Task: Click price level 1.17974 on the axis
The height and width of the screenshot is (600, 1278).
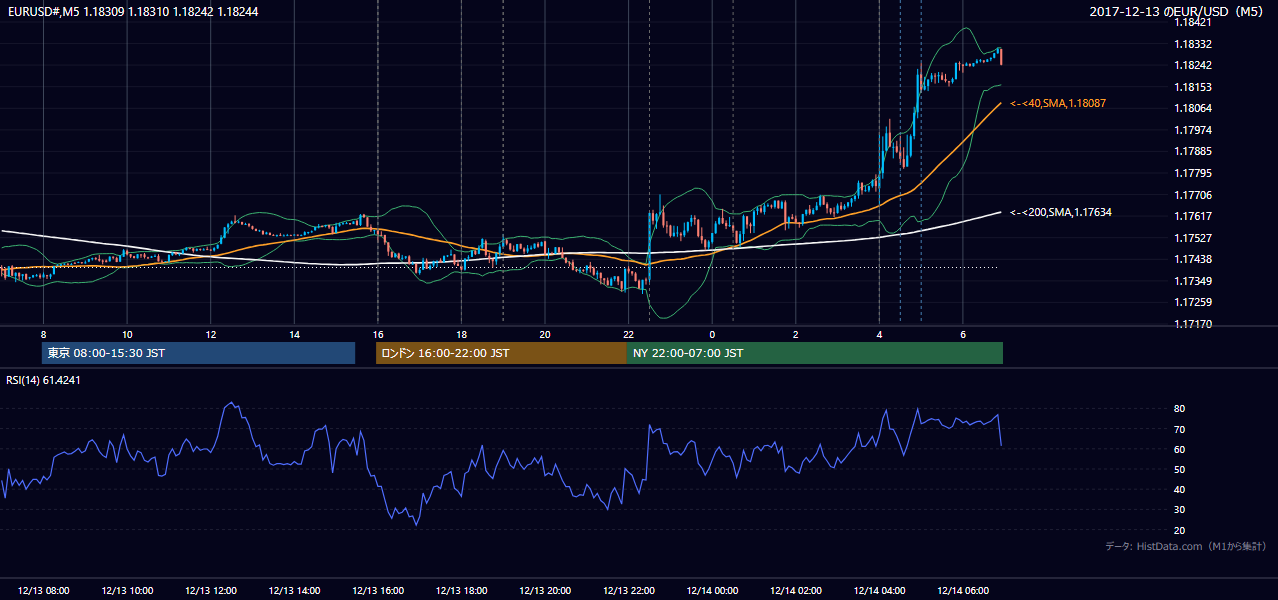Action: pyautogui.click(x=1192, y=130)
